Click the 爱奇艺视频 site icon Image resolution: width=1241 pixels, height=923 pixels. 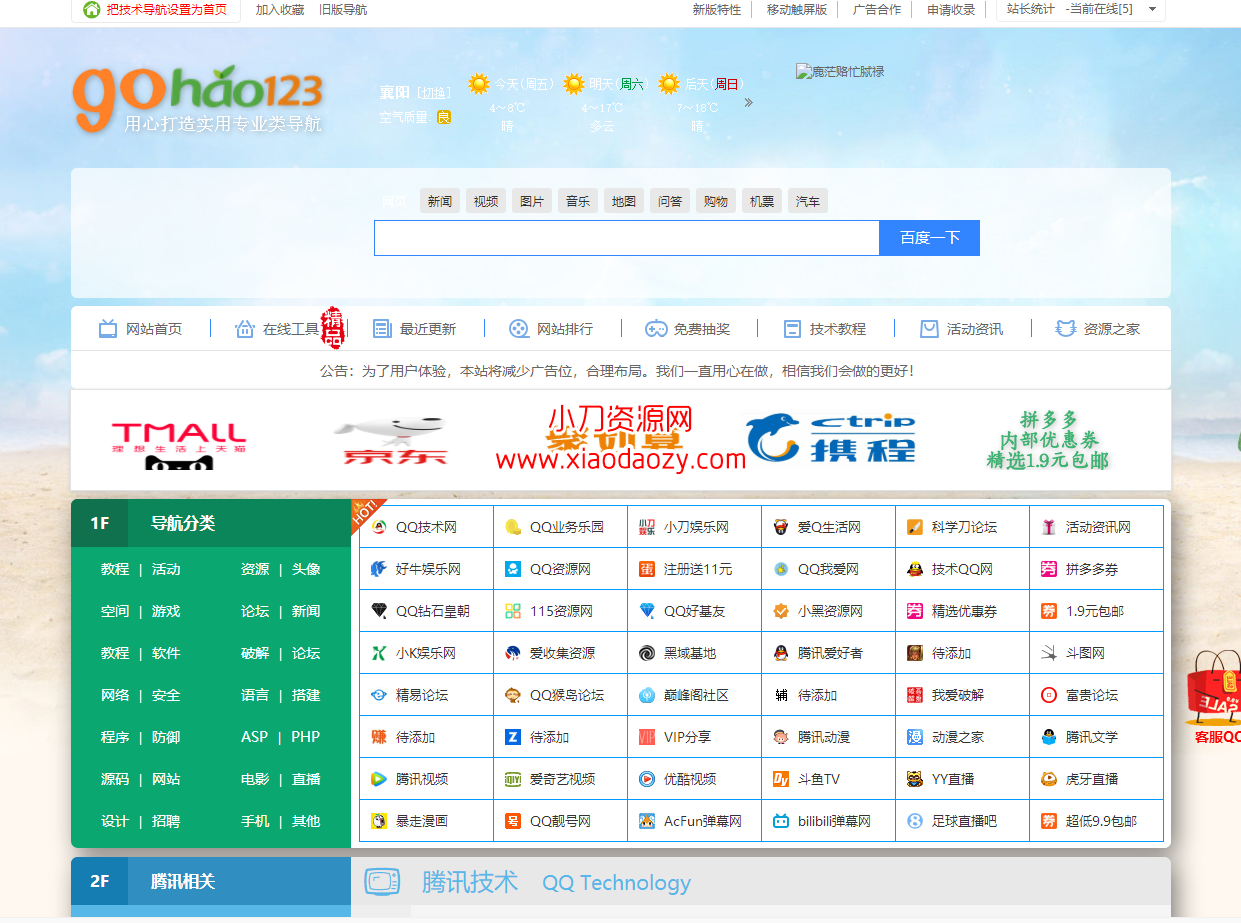(x=513, y=779)
